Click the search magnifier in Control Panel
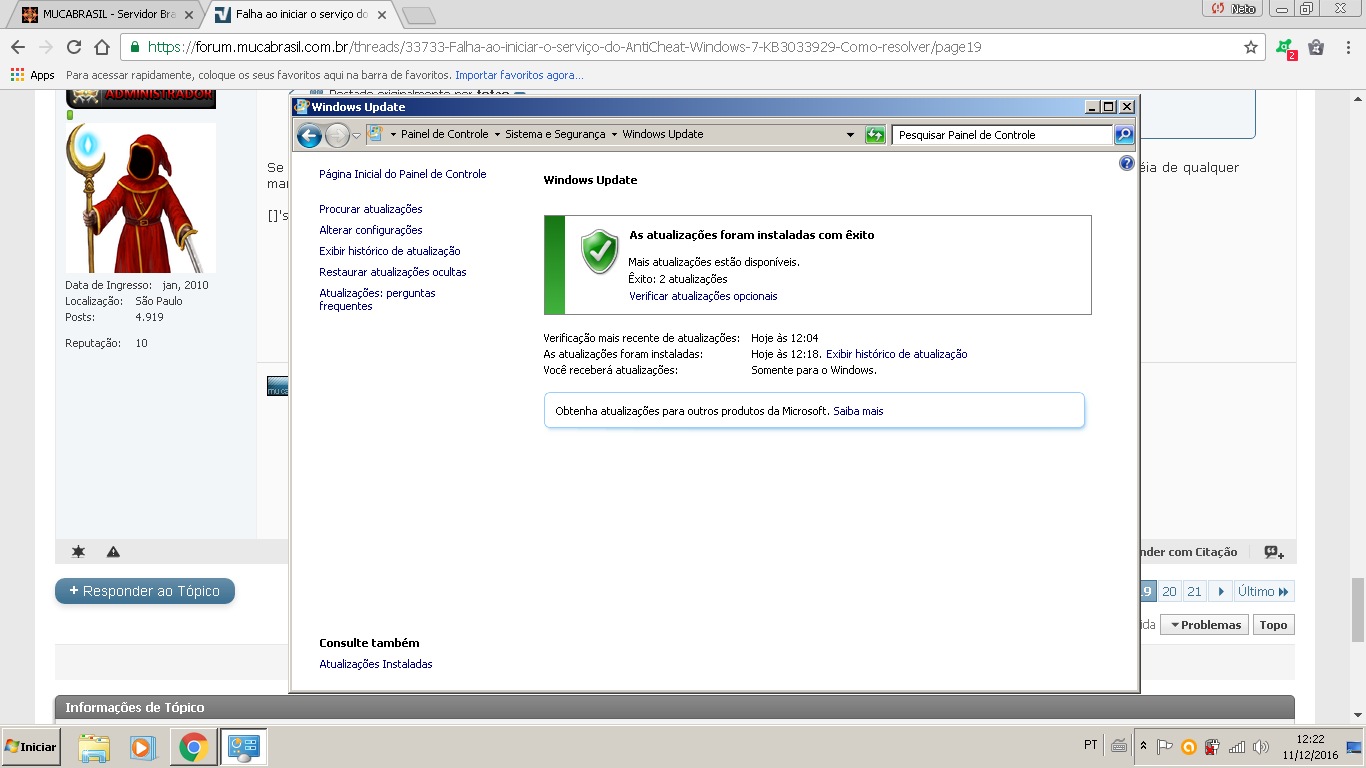1366x768 pixels. click(x=1124, y=135)
